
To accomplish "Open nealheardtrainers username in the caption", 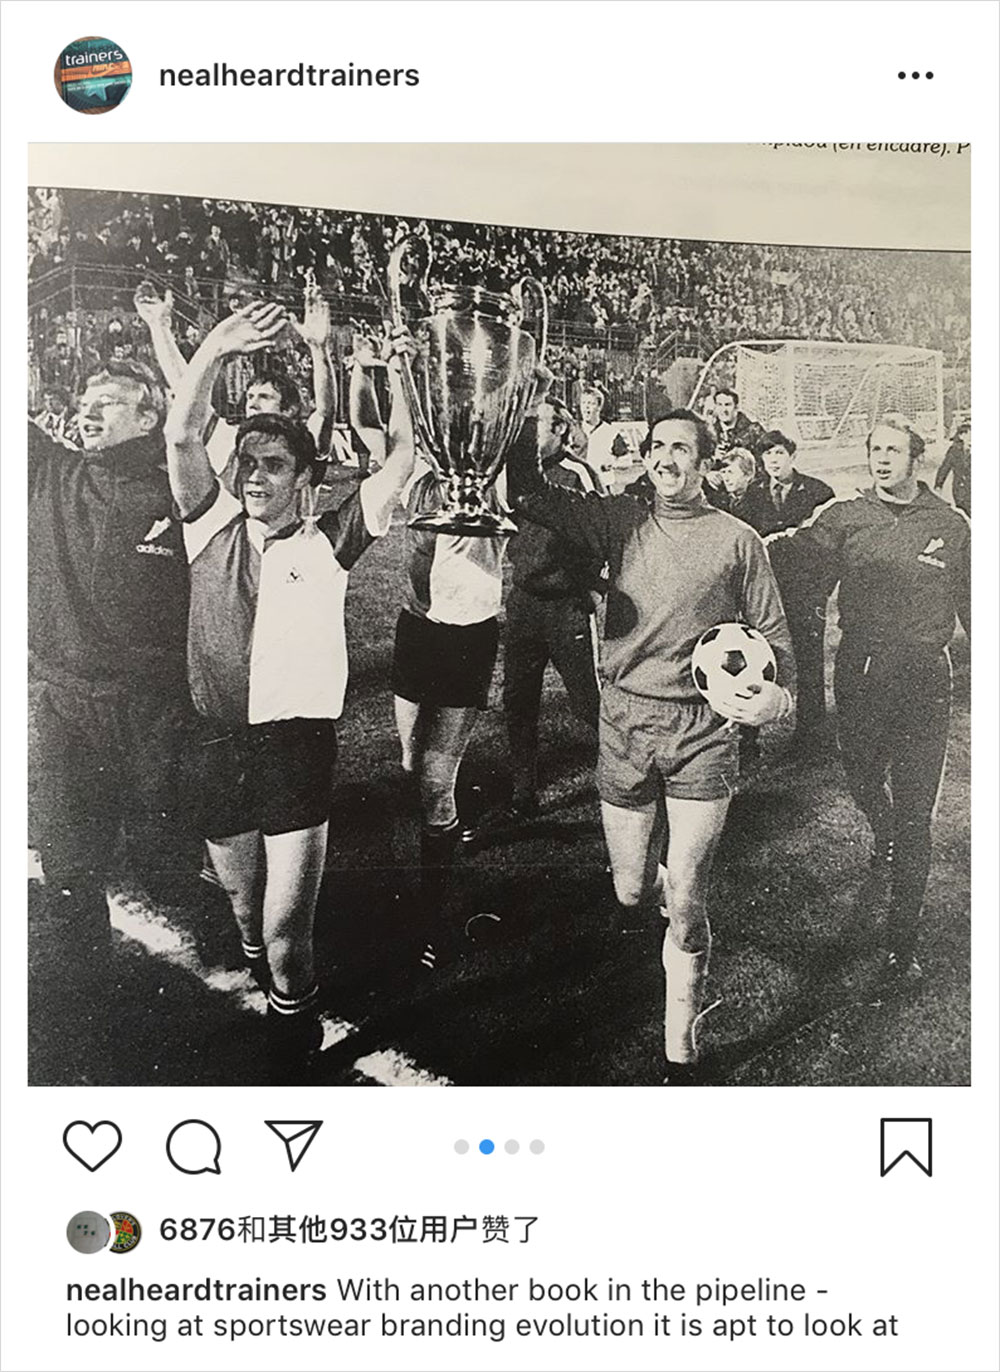I will (196, 1290).
